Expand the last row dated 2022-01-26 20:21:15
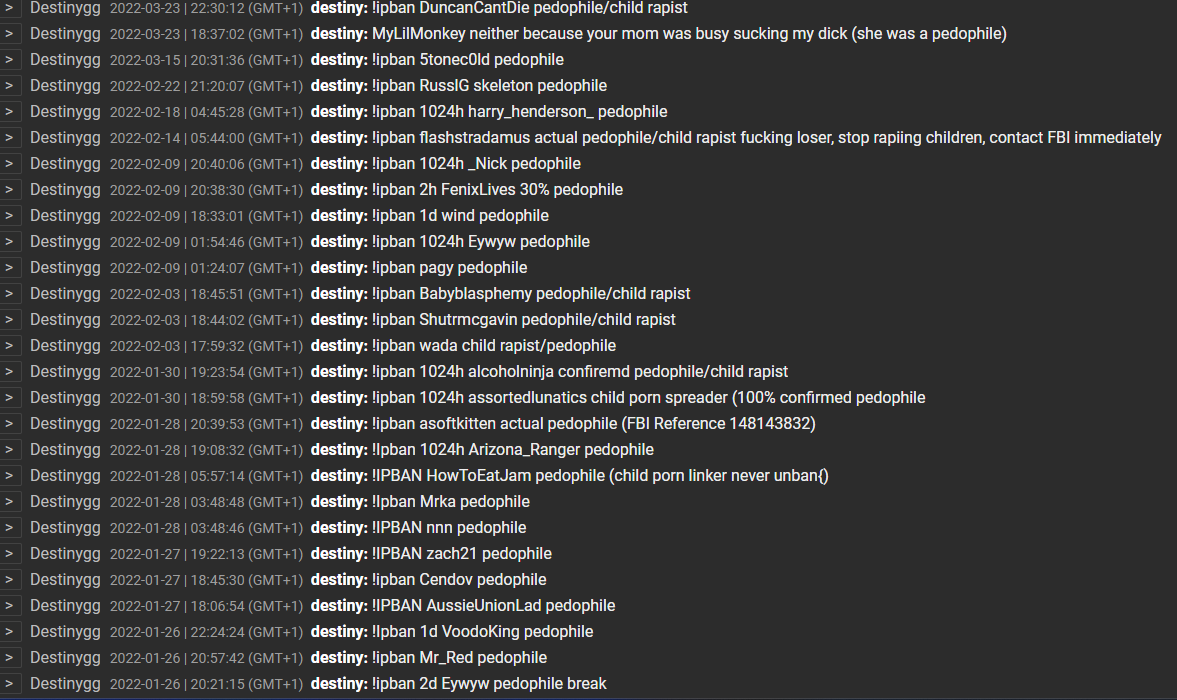This screenshot has height=700, width=1177. (x=10, y=683)
